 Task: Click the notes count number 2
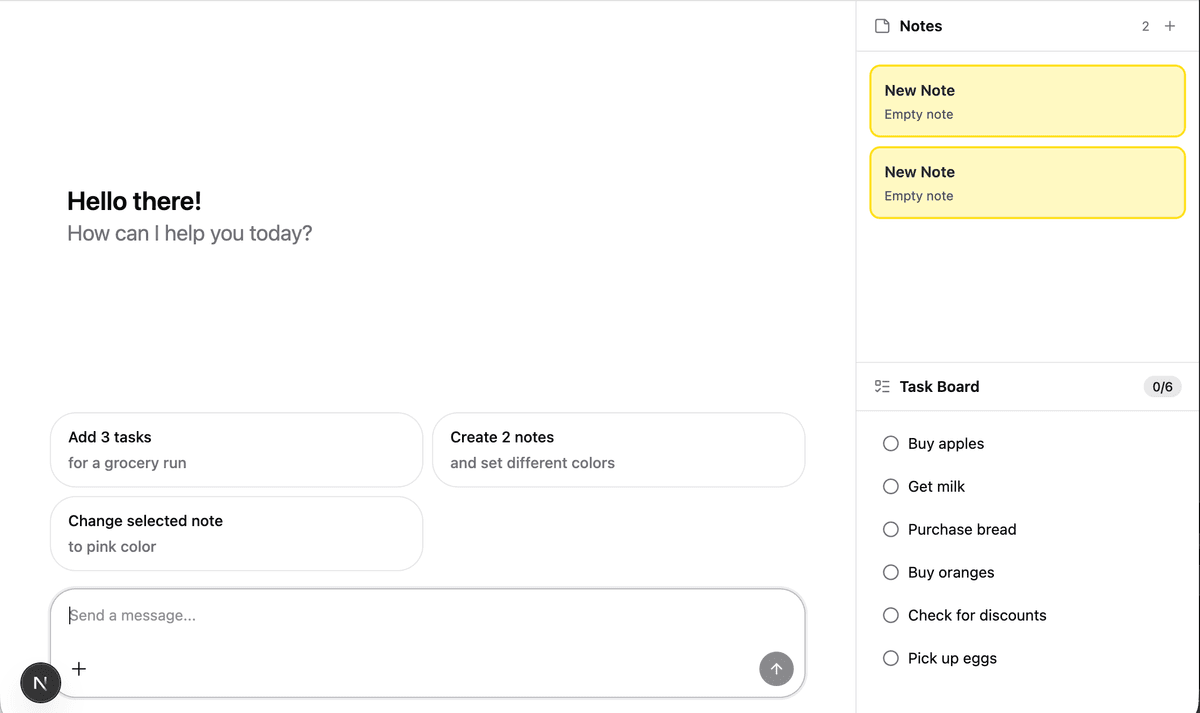point(1145,26)
